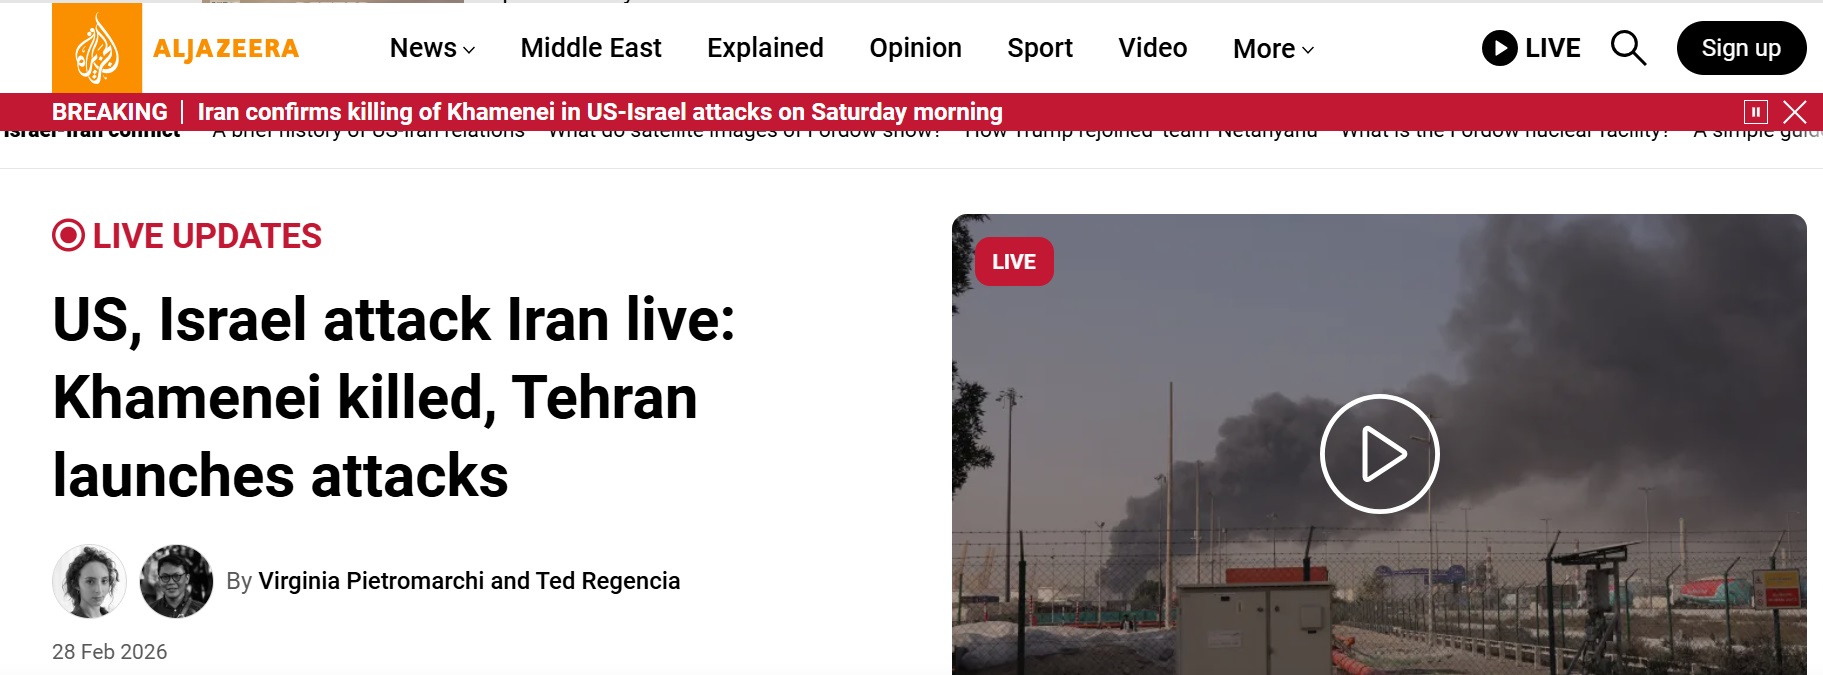This screenshot has width=1823, height=675.
Task: Open the search magnifier icon
Action: coord(1628,48)
